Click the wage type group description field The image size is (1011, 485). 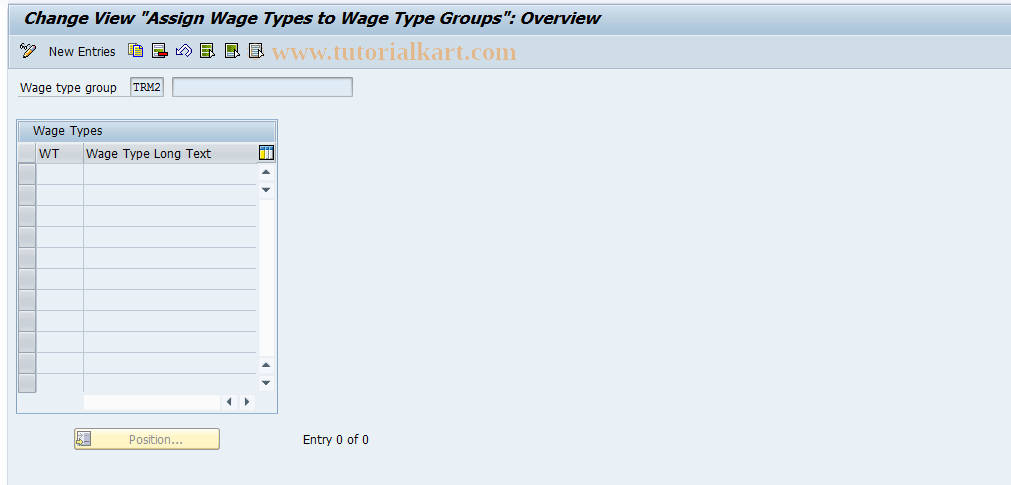click(x=262, y=87)
